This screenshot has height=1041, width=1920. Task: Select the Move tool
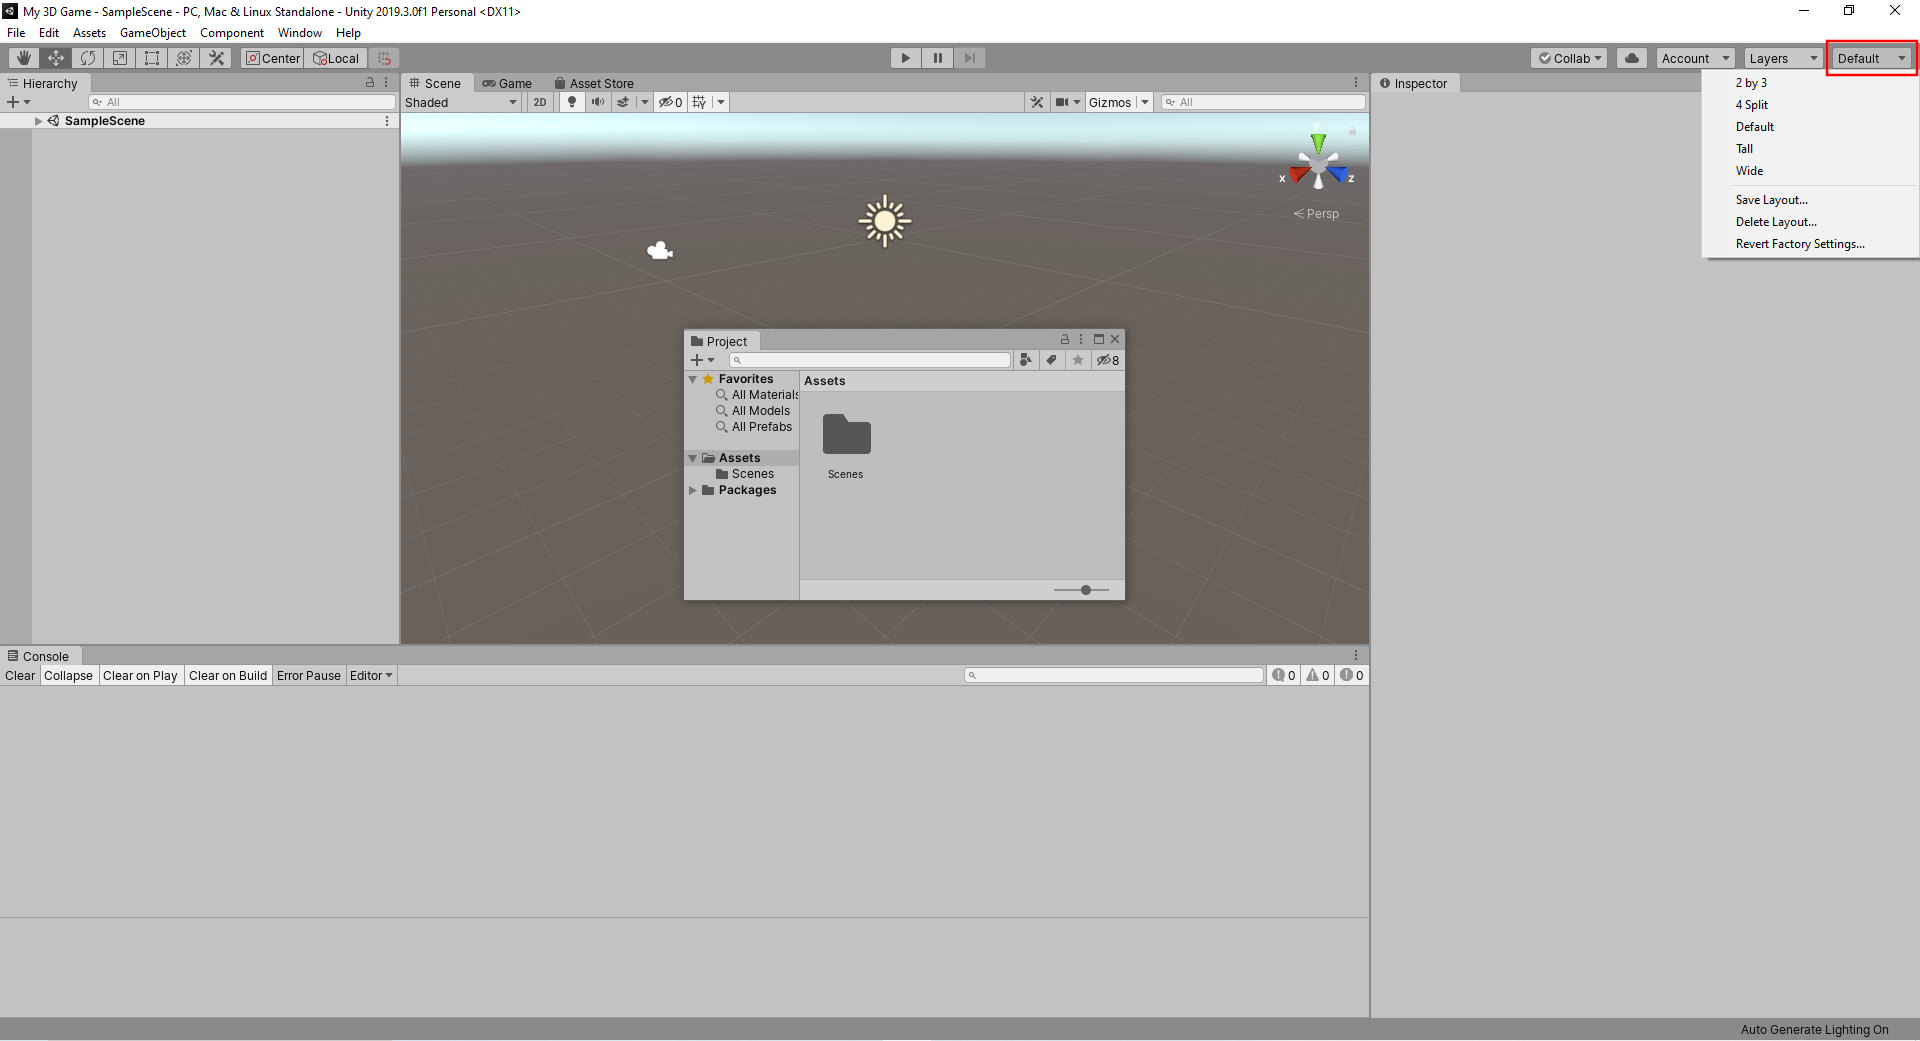pyautogui.click(x=56, y=58)
